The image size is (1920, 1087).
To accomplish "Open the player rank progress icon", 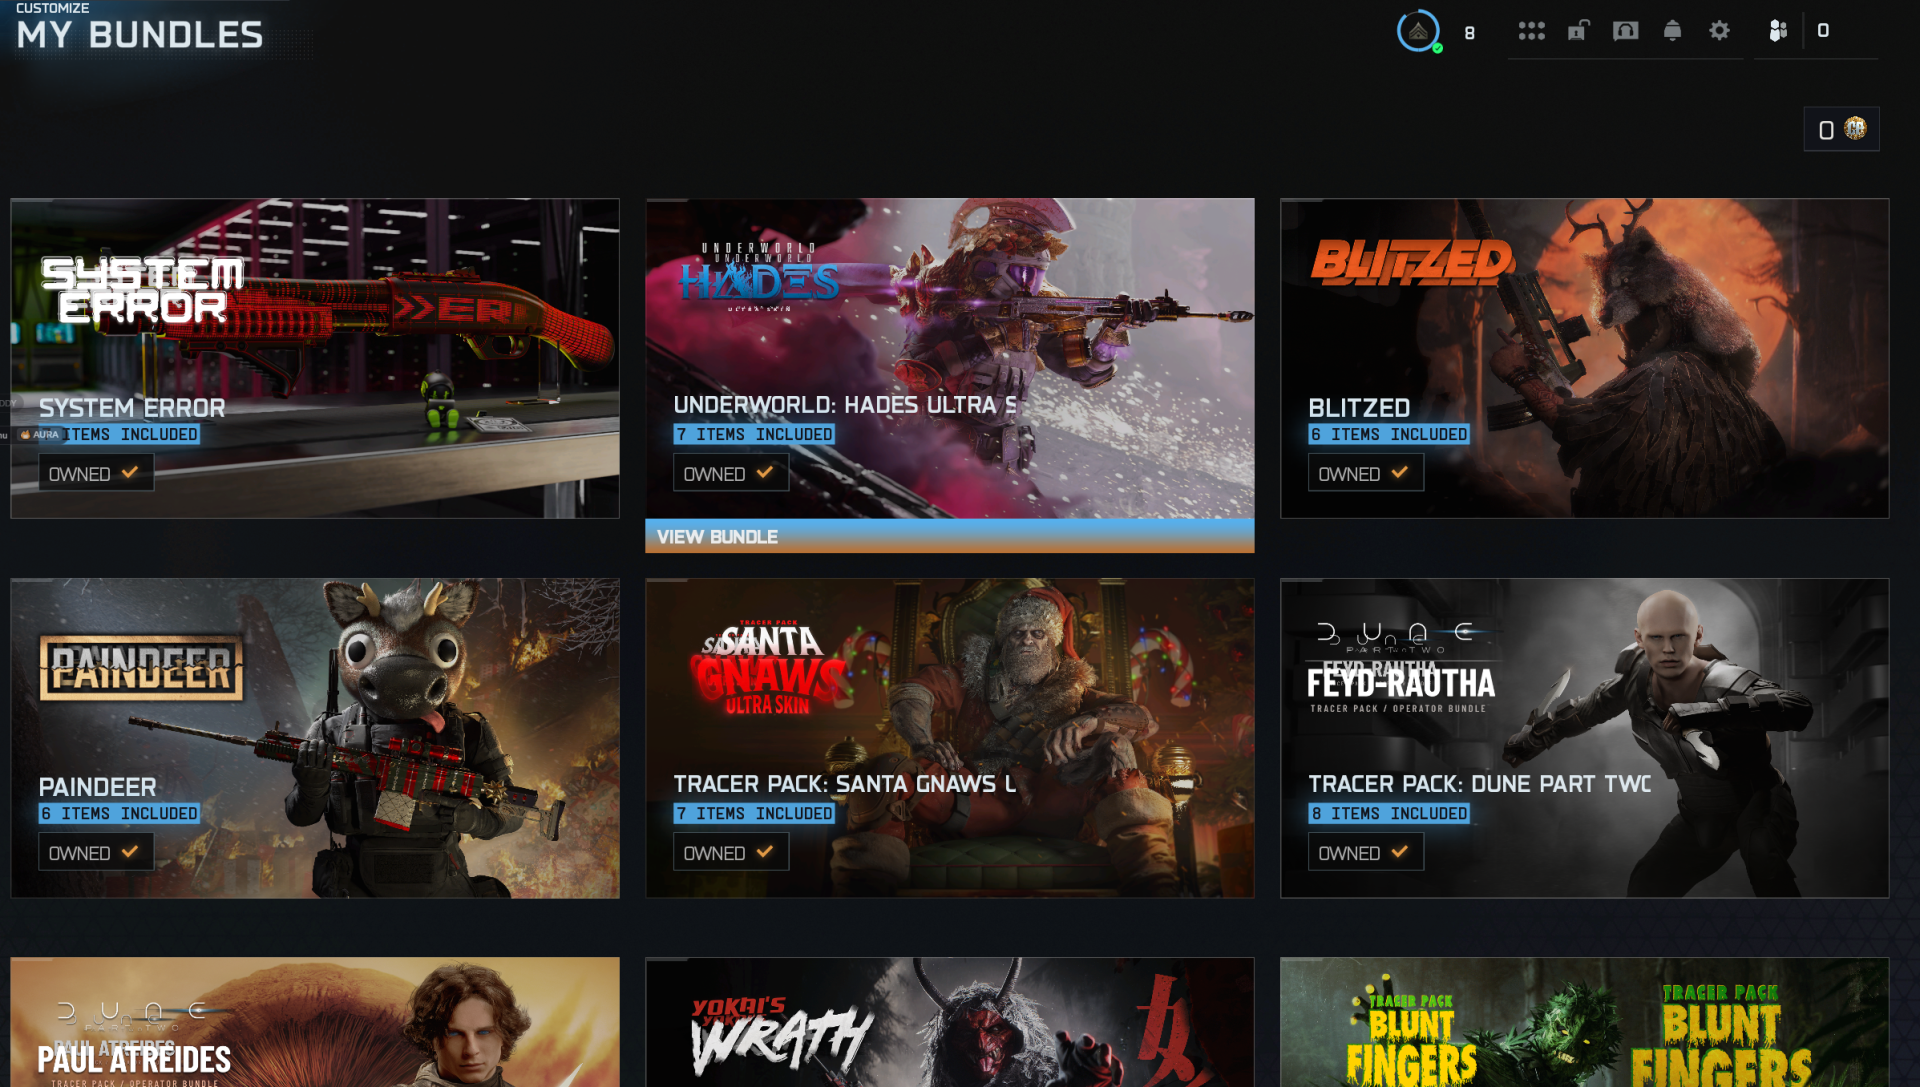I will click(x=1418, y=32).
